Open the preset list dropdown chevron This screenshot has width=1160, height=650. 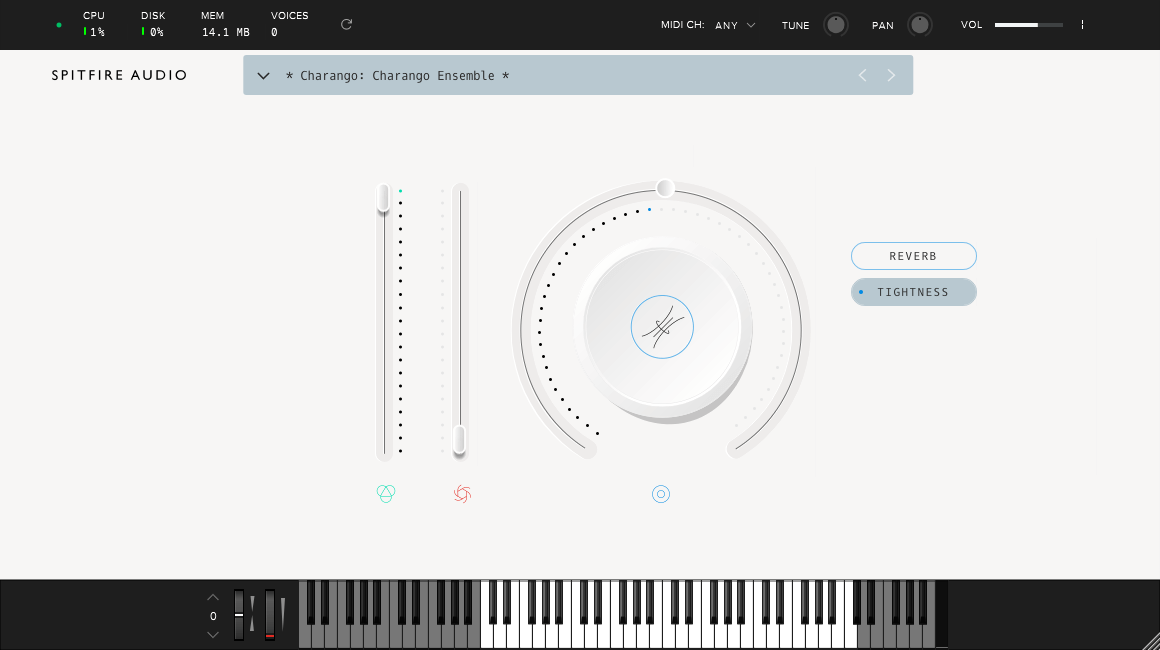pos(263,75)
